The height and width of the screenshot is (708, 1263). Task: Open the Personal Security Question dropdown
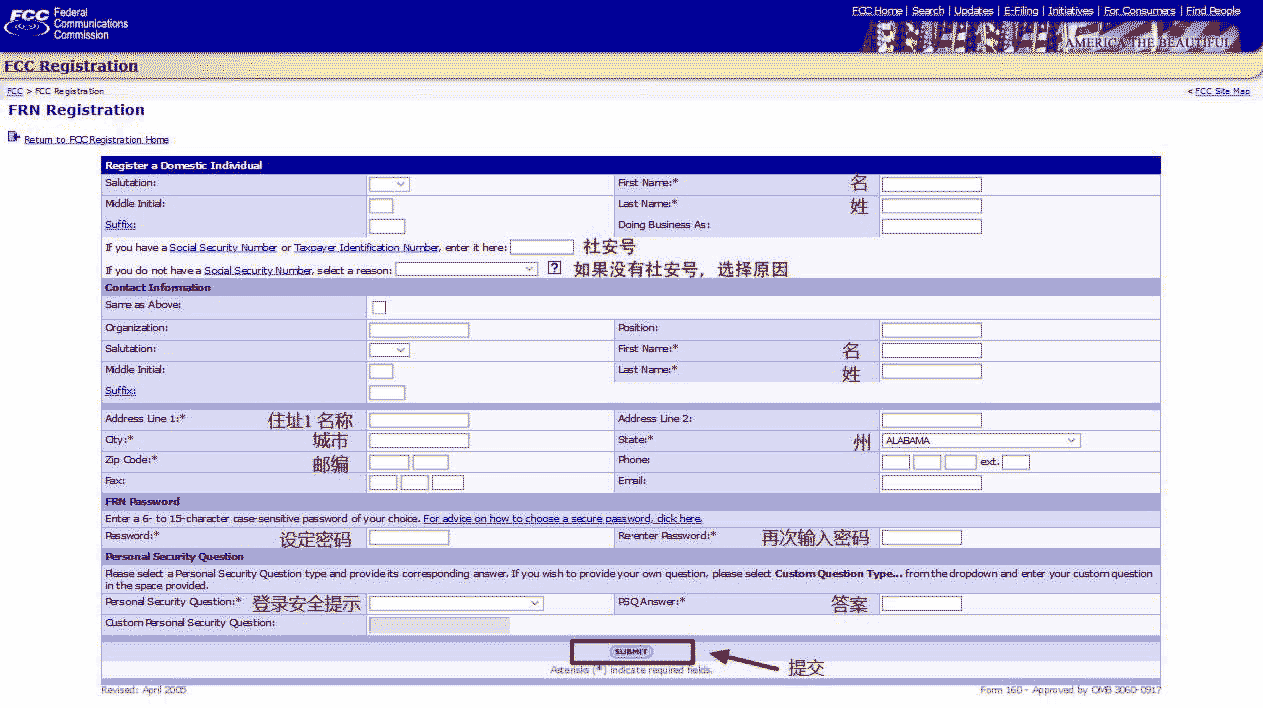coord(456,603)
